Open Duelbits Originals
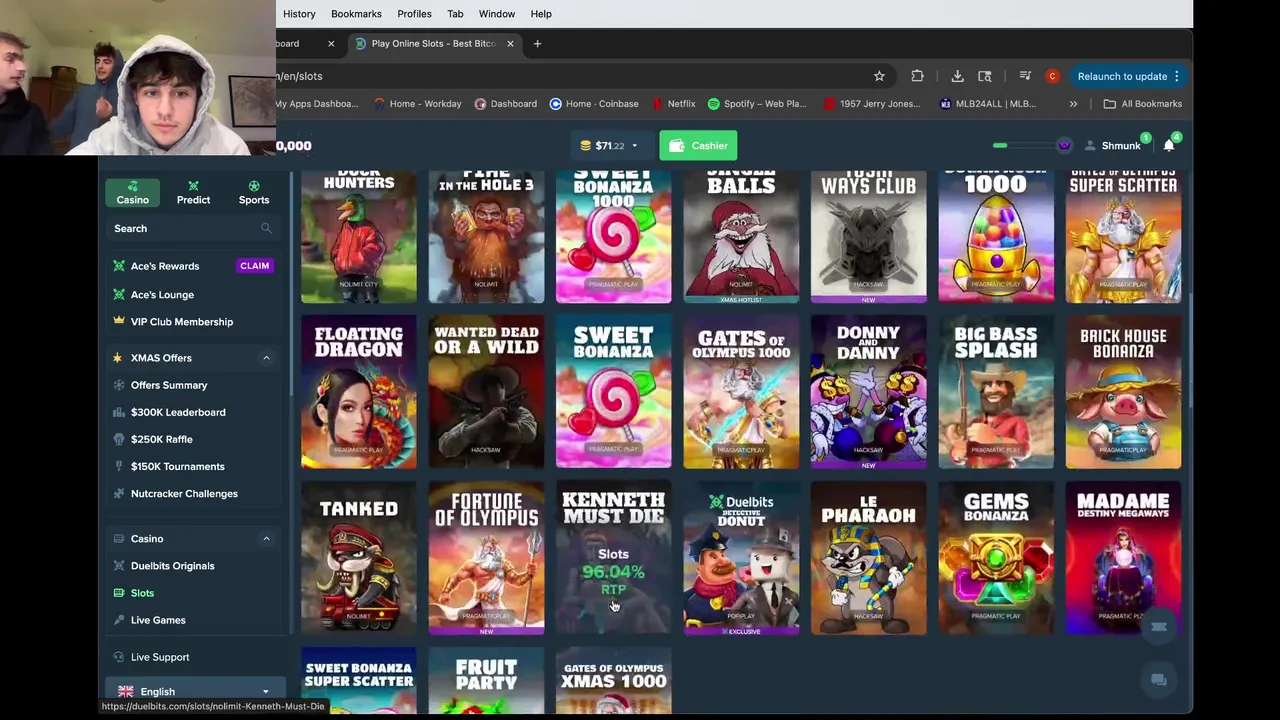Screen dimensions: 1280x720 coord(172,566)
